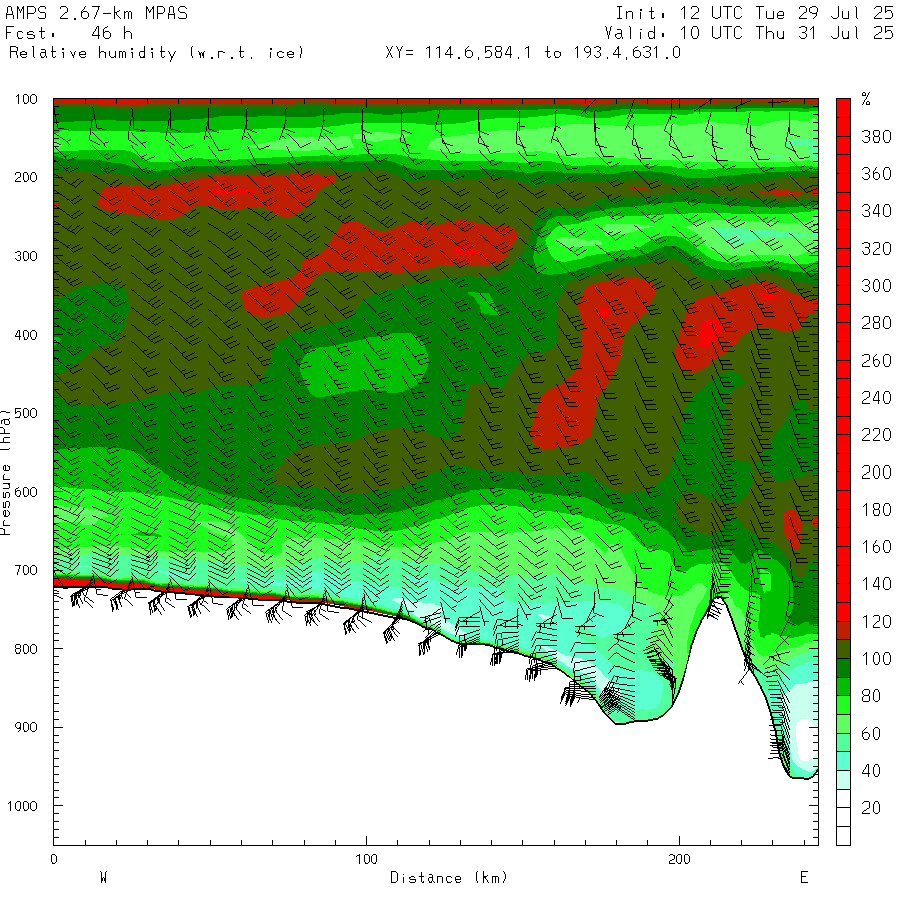This screenshot has height=900, width=900.
Task: Click the 900 pressure axis label
Action: tap(26, 727)
